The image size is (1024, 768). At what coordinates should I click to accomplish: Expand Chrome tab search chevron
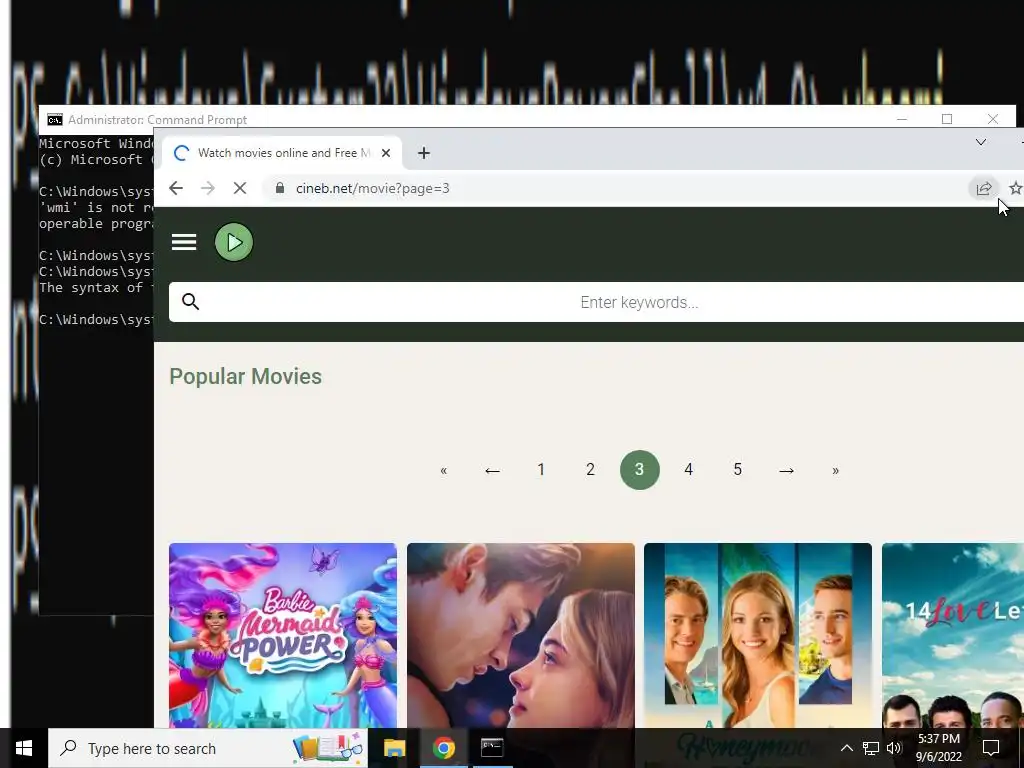click(981, 142)
